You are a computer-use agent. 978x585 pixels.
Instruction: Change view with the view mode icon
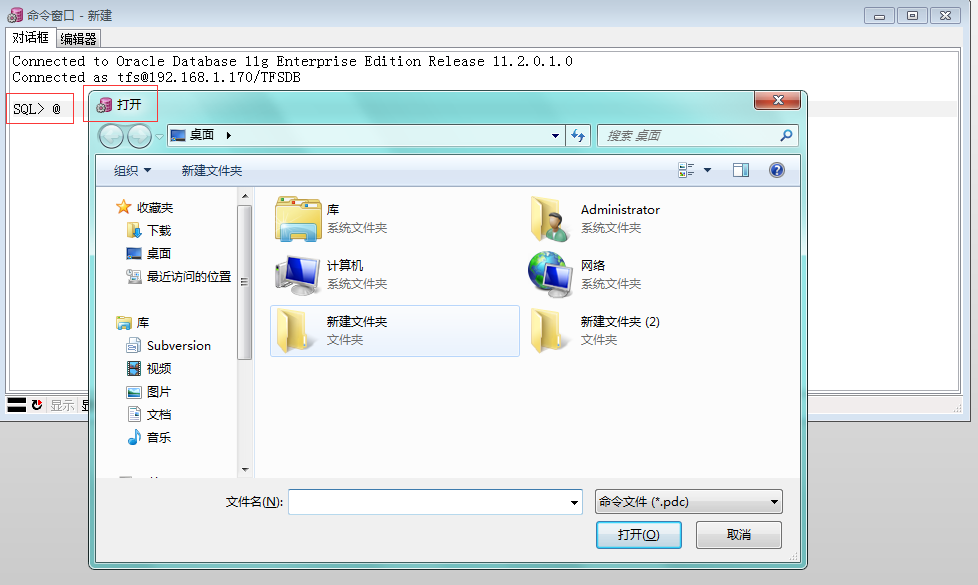686,170
